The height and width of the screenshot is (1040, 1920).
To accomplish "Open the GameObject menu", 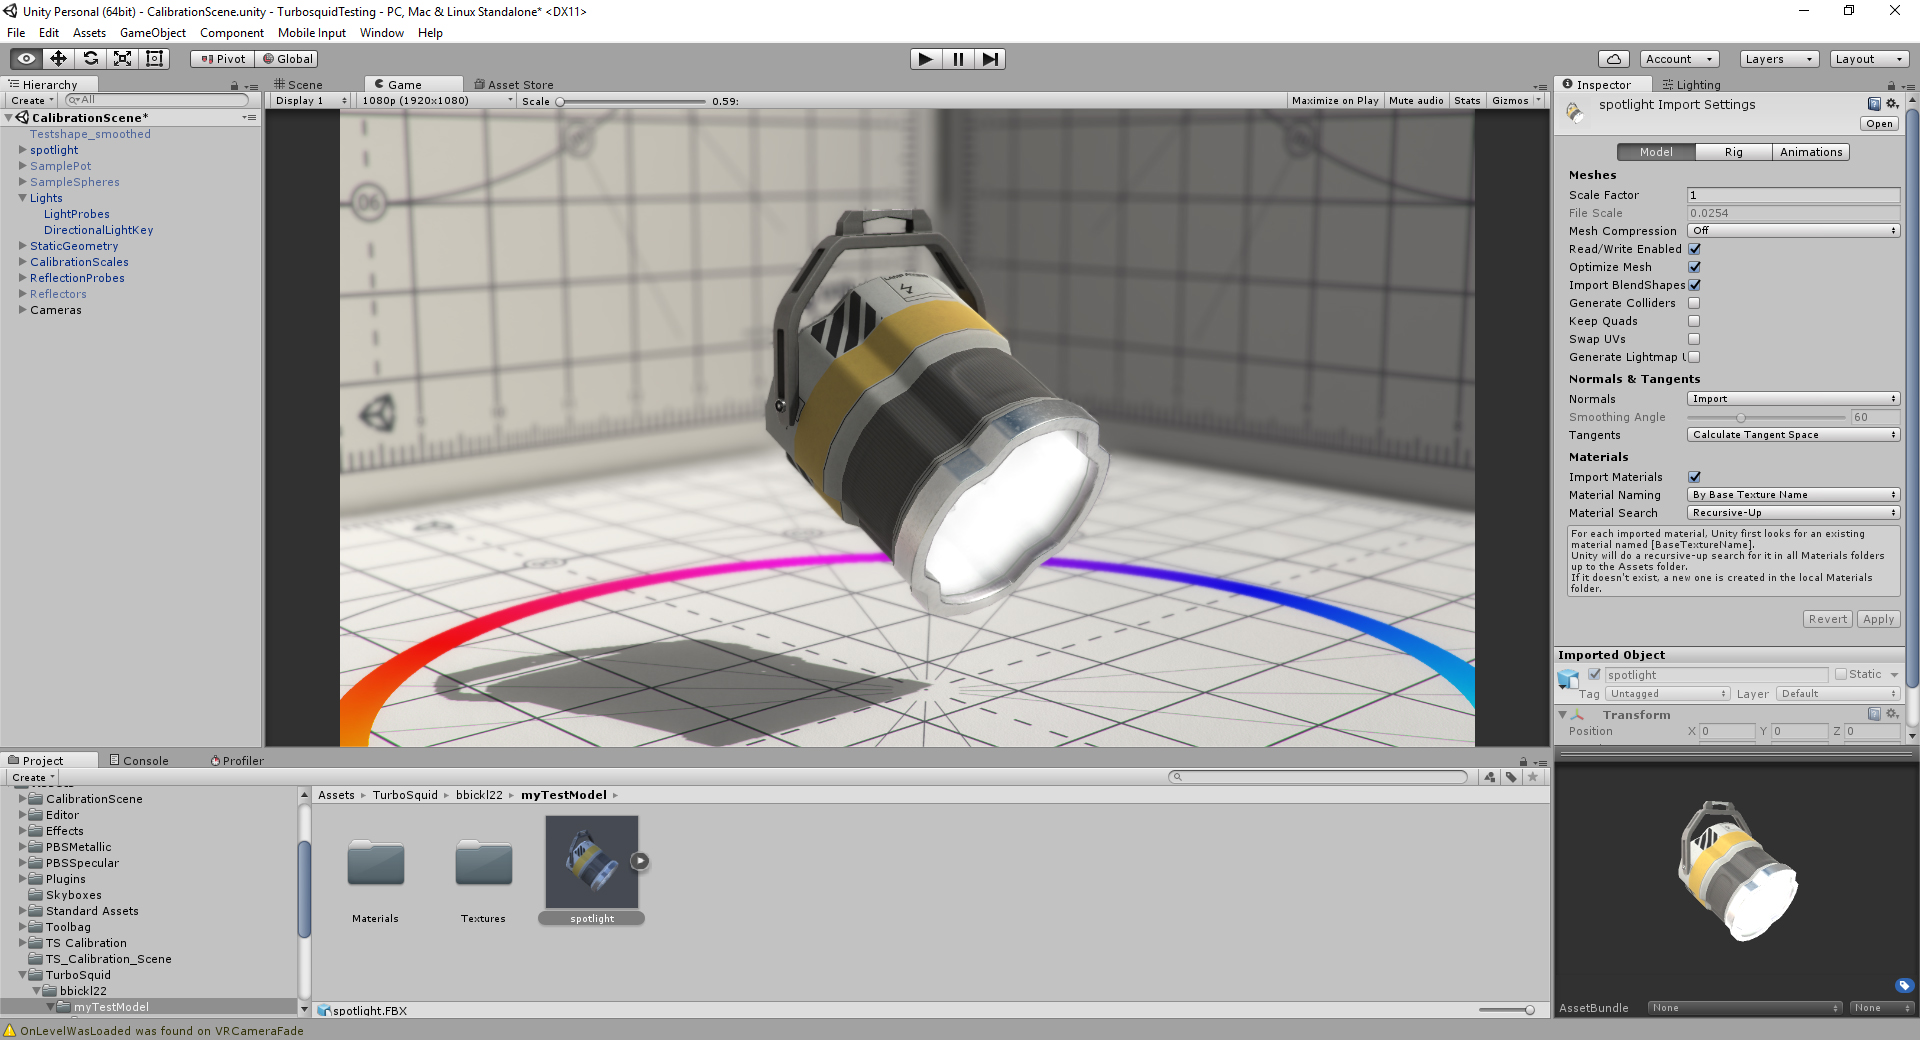I will tap(152, 33).
